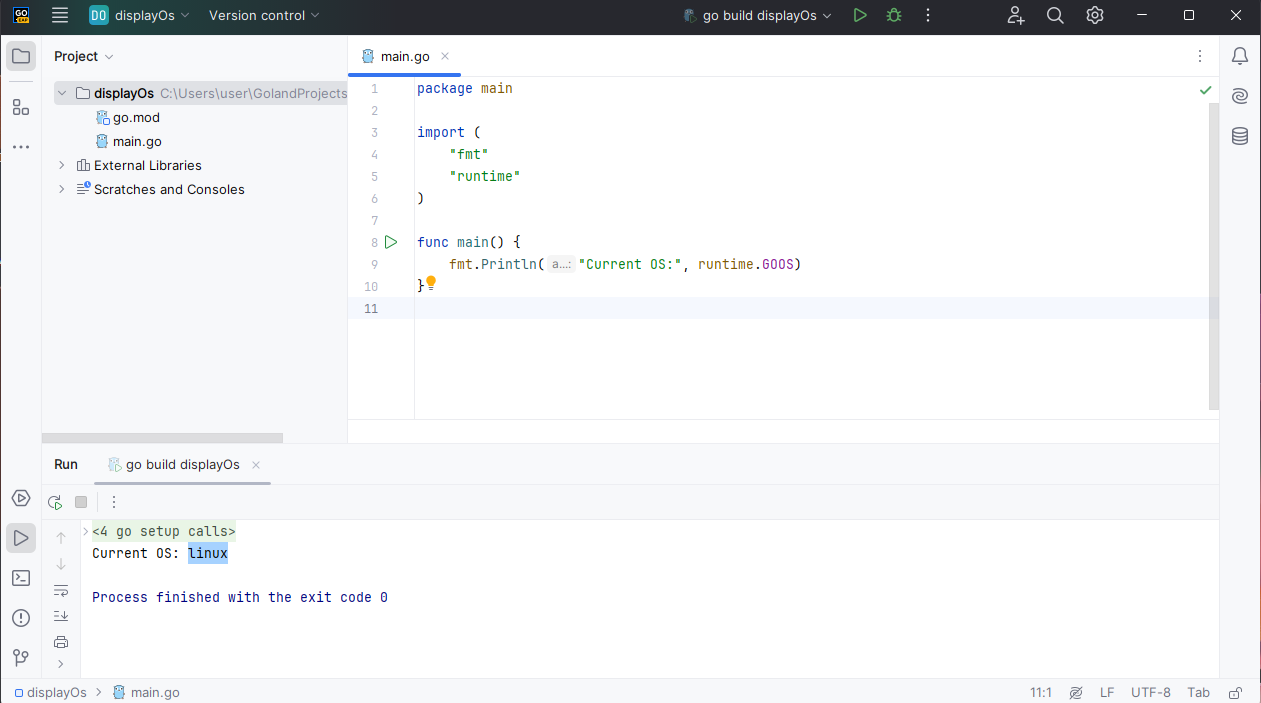Image resolution: width=1261 pixels, height=703 pixels.
Task: Run the program with the green play button
Action: point(859,15)
